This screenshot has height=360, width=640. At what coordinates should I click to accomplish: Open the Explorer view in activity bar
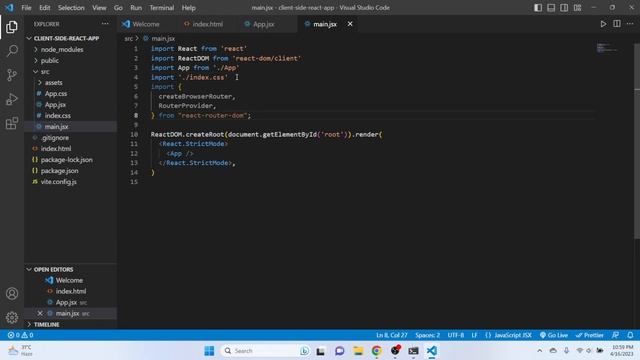(12, 27)
